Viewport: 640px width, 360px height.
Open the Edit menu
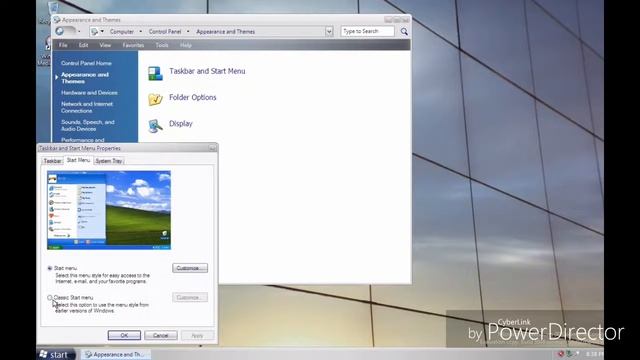(x=83, y=45)
